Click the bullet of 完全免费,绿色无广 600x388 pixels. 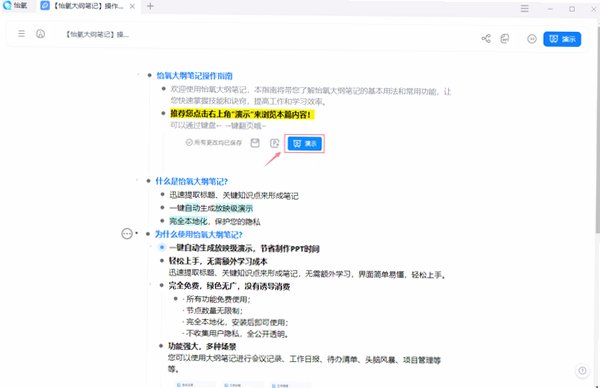click(x=161, y=285)
